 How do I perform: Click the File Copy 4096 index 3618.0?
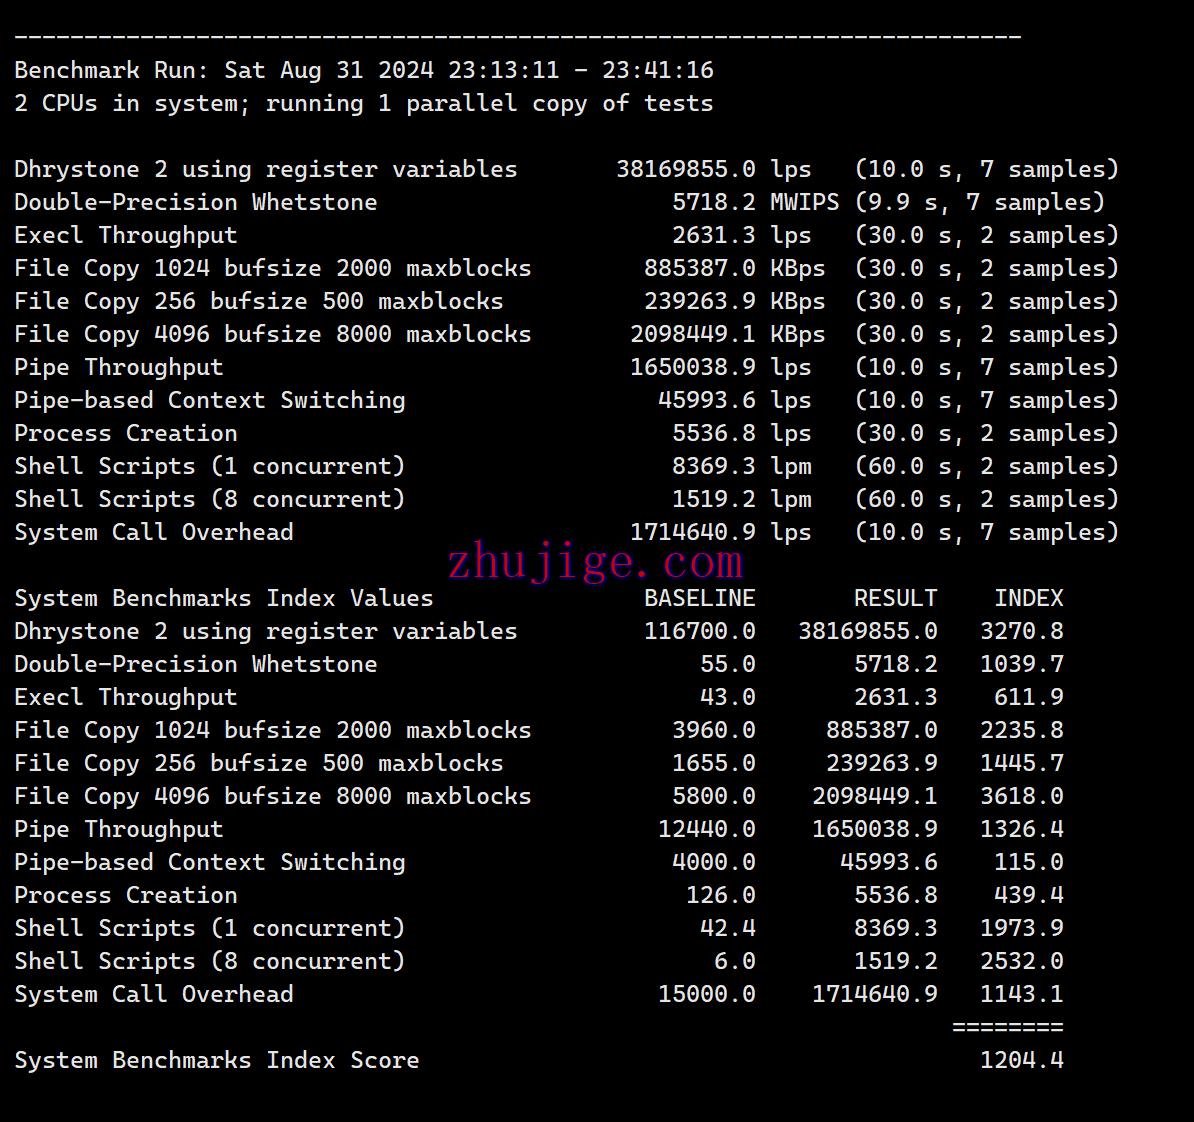1021,796
